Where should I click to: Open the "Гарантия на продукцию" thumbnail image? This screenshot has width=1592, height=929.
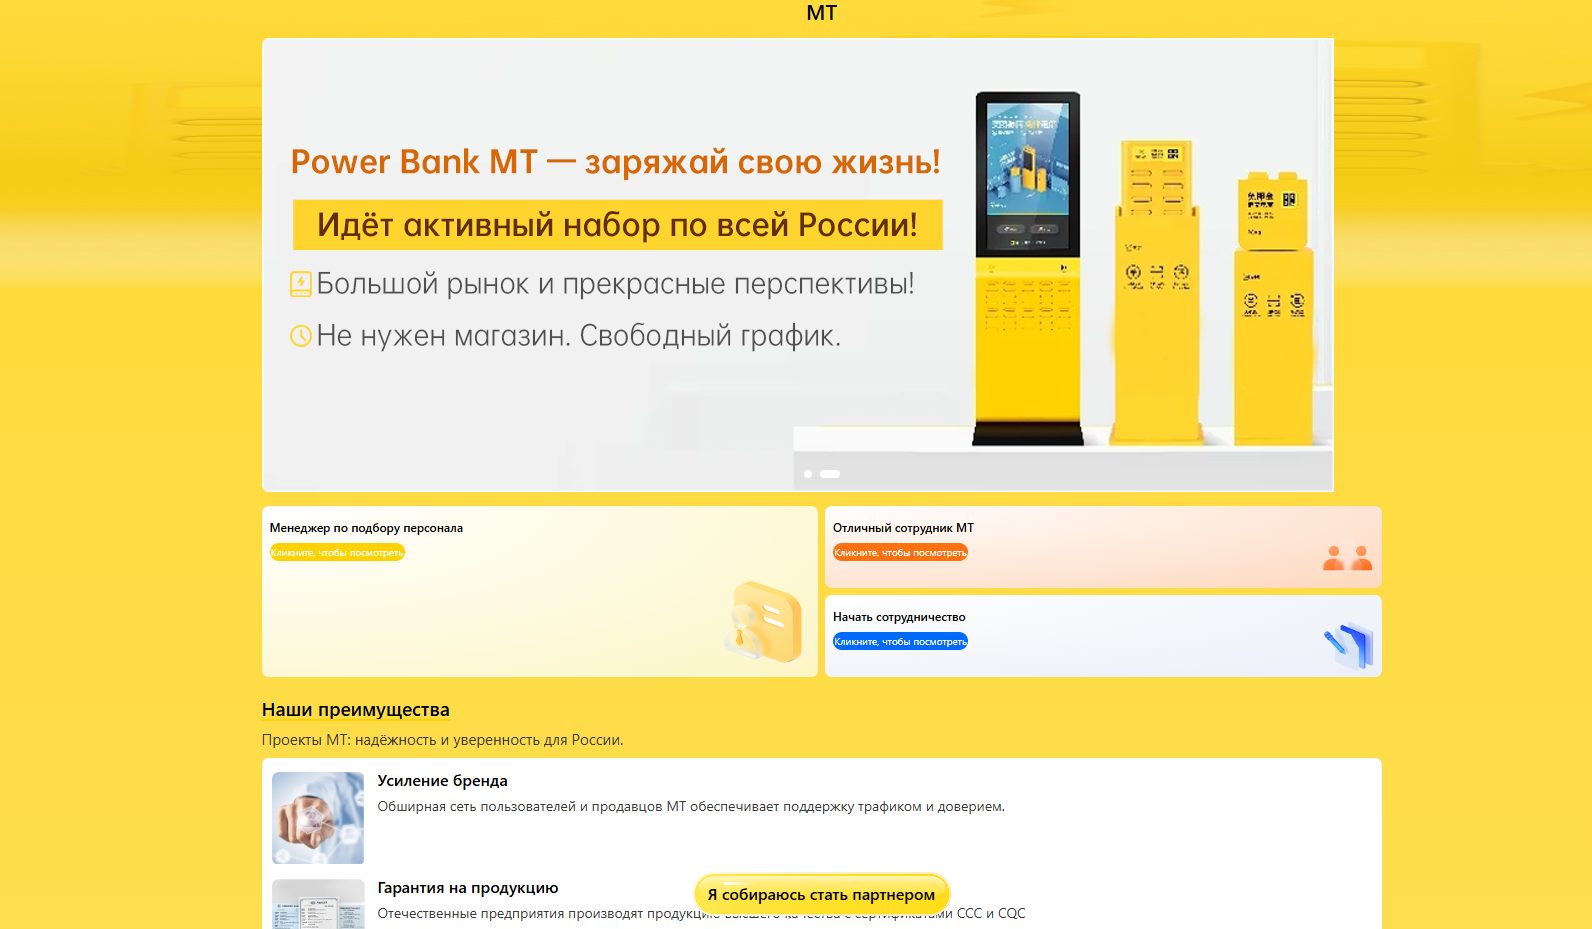point(318,904)
